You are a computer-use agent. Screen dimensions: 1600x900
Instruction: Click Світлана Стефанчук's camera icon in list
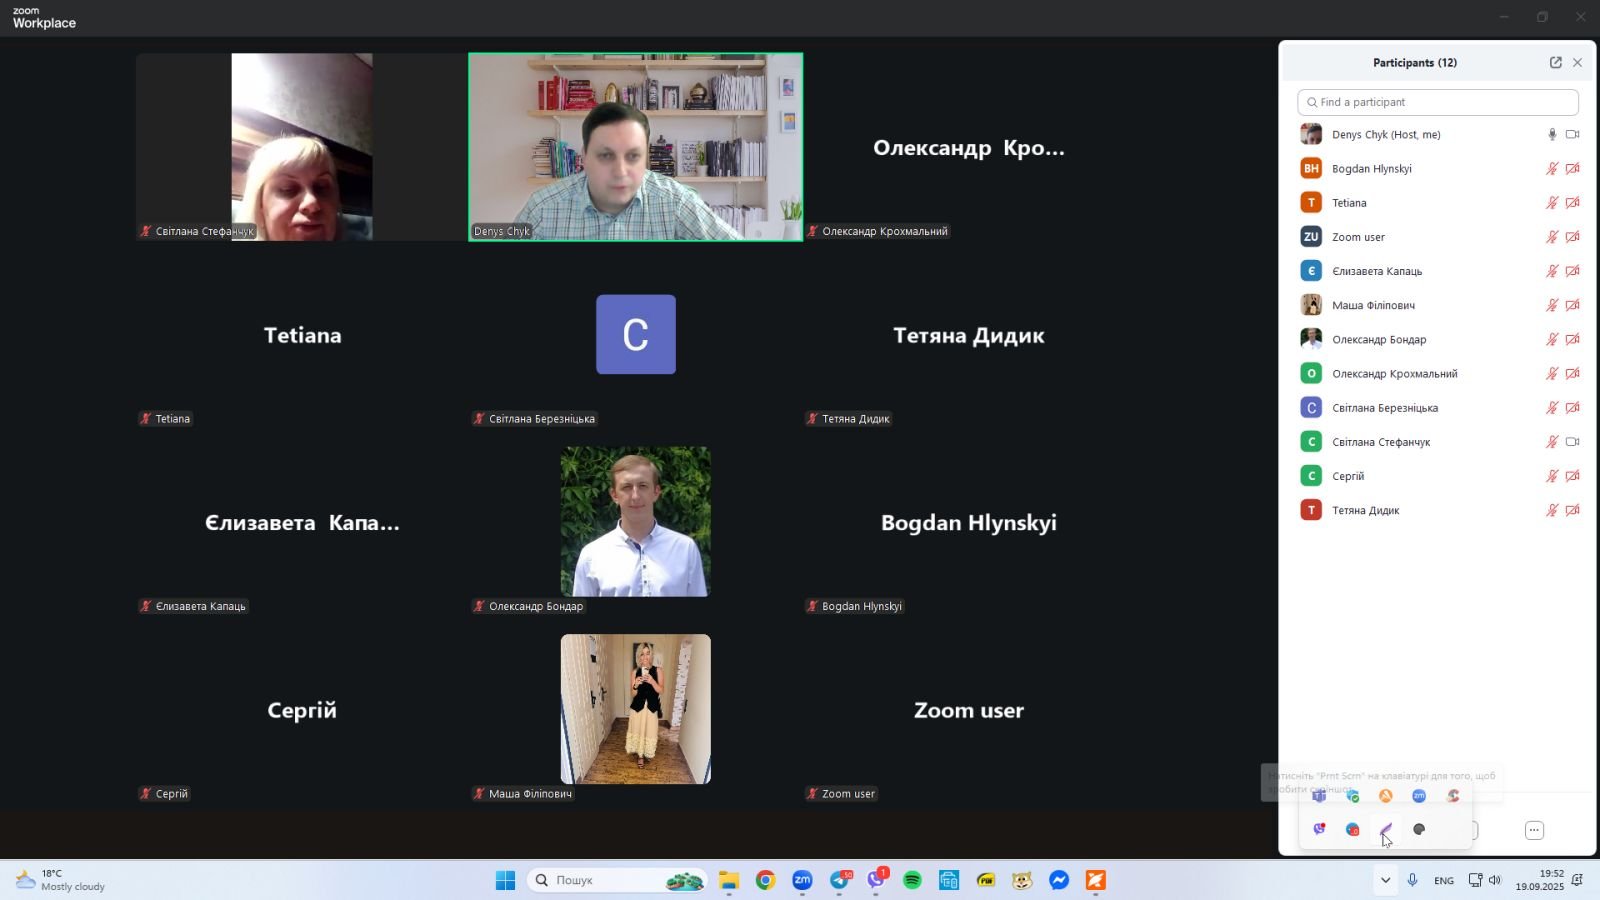click(1572, 442)
